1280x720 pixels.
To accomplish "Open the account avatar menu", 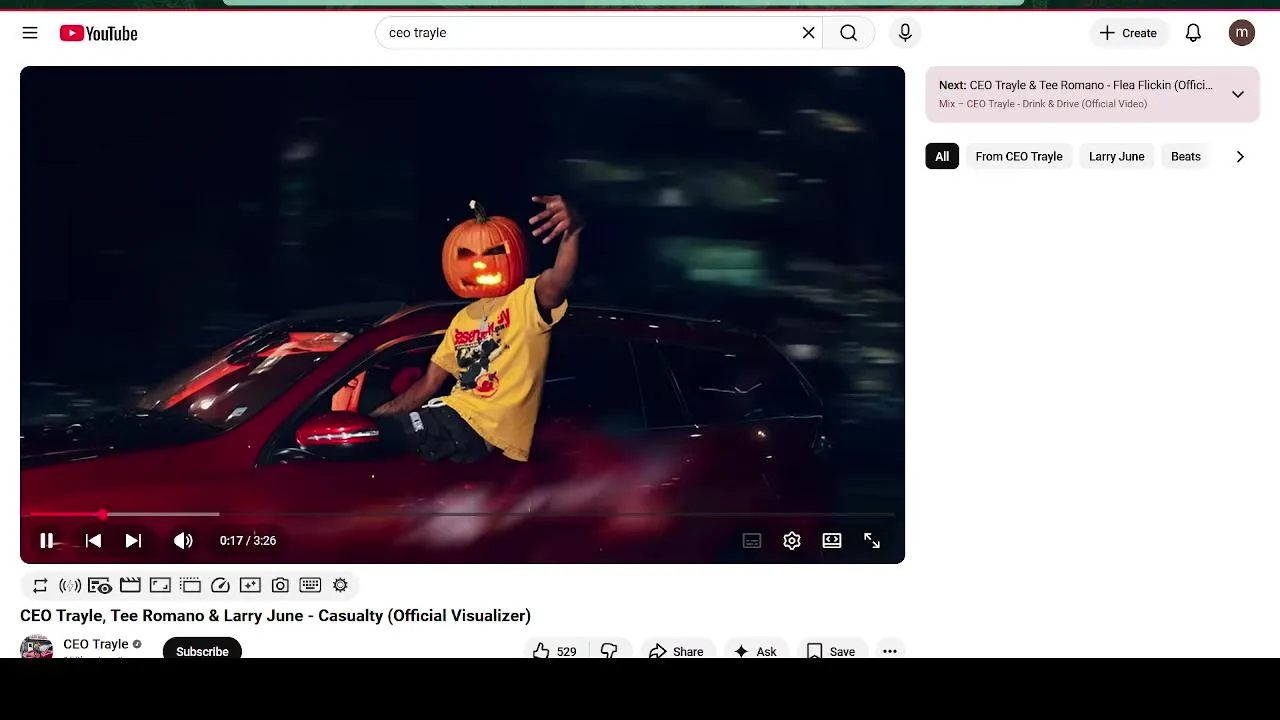I will coord(1242,33).
